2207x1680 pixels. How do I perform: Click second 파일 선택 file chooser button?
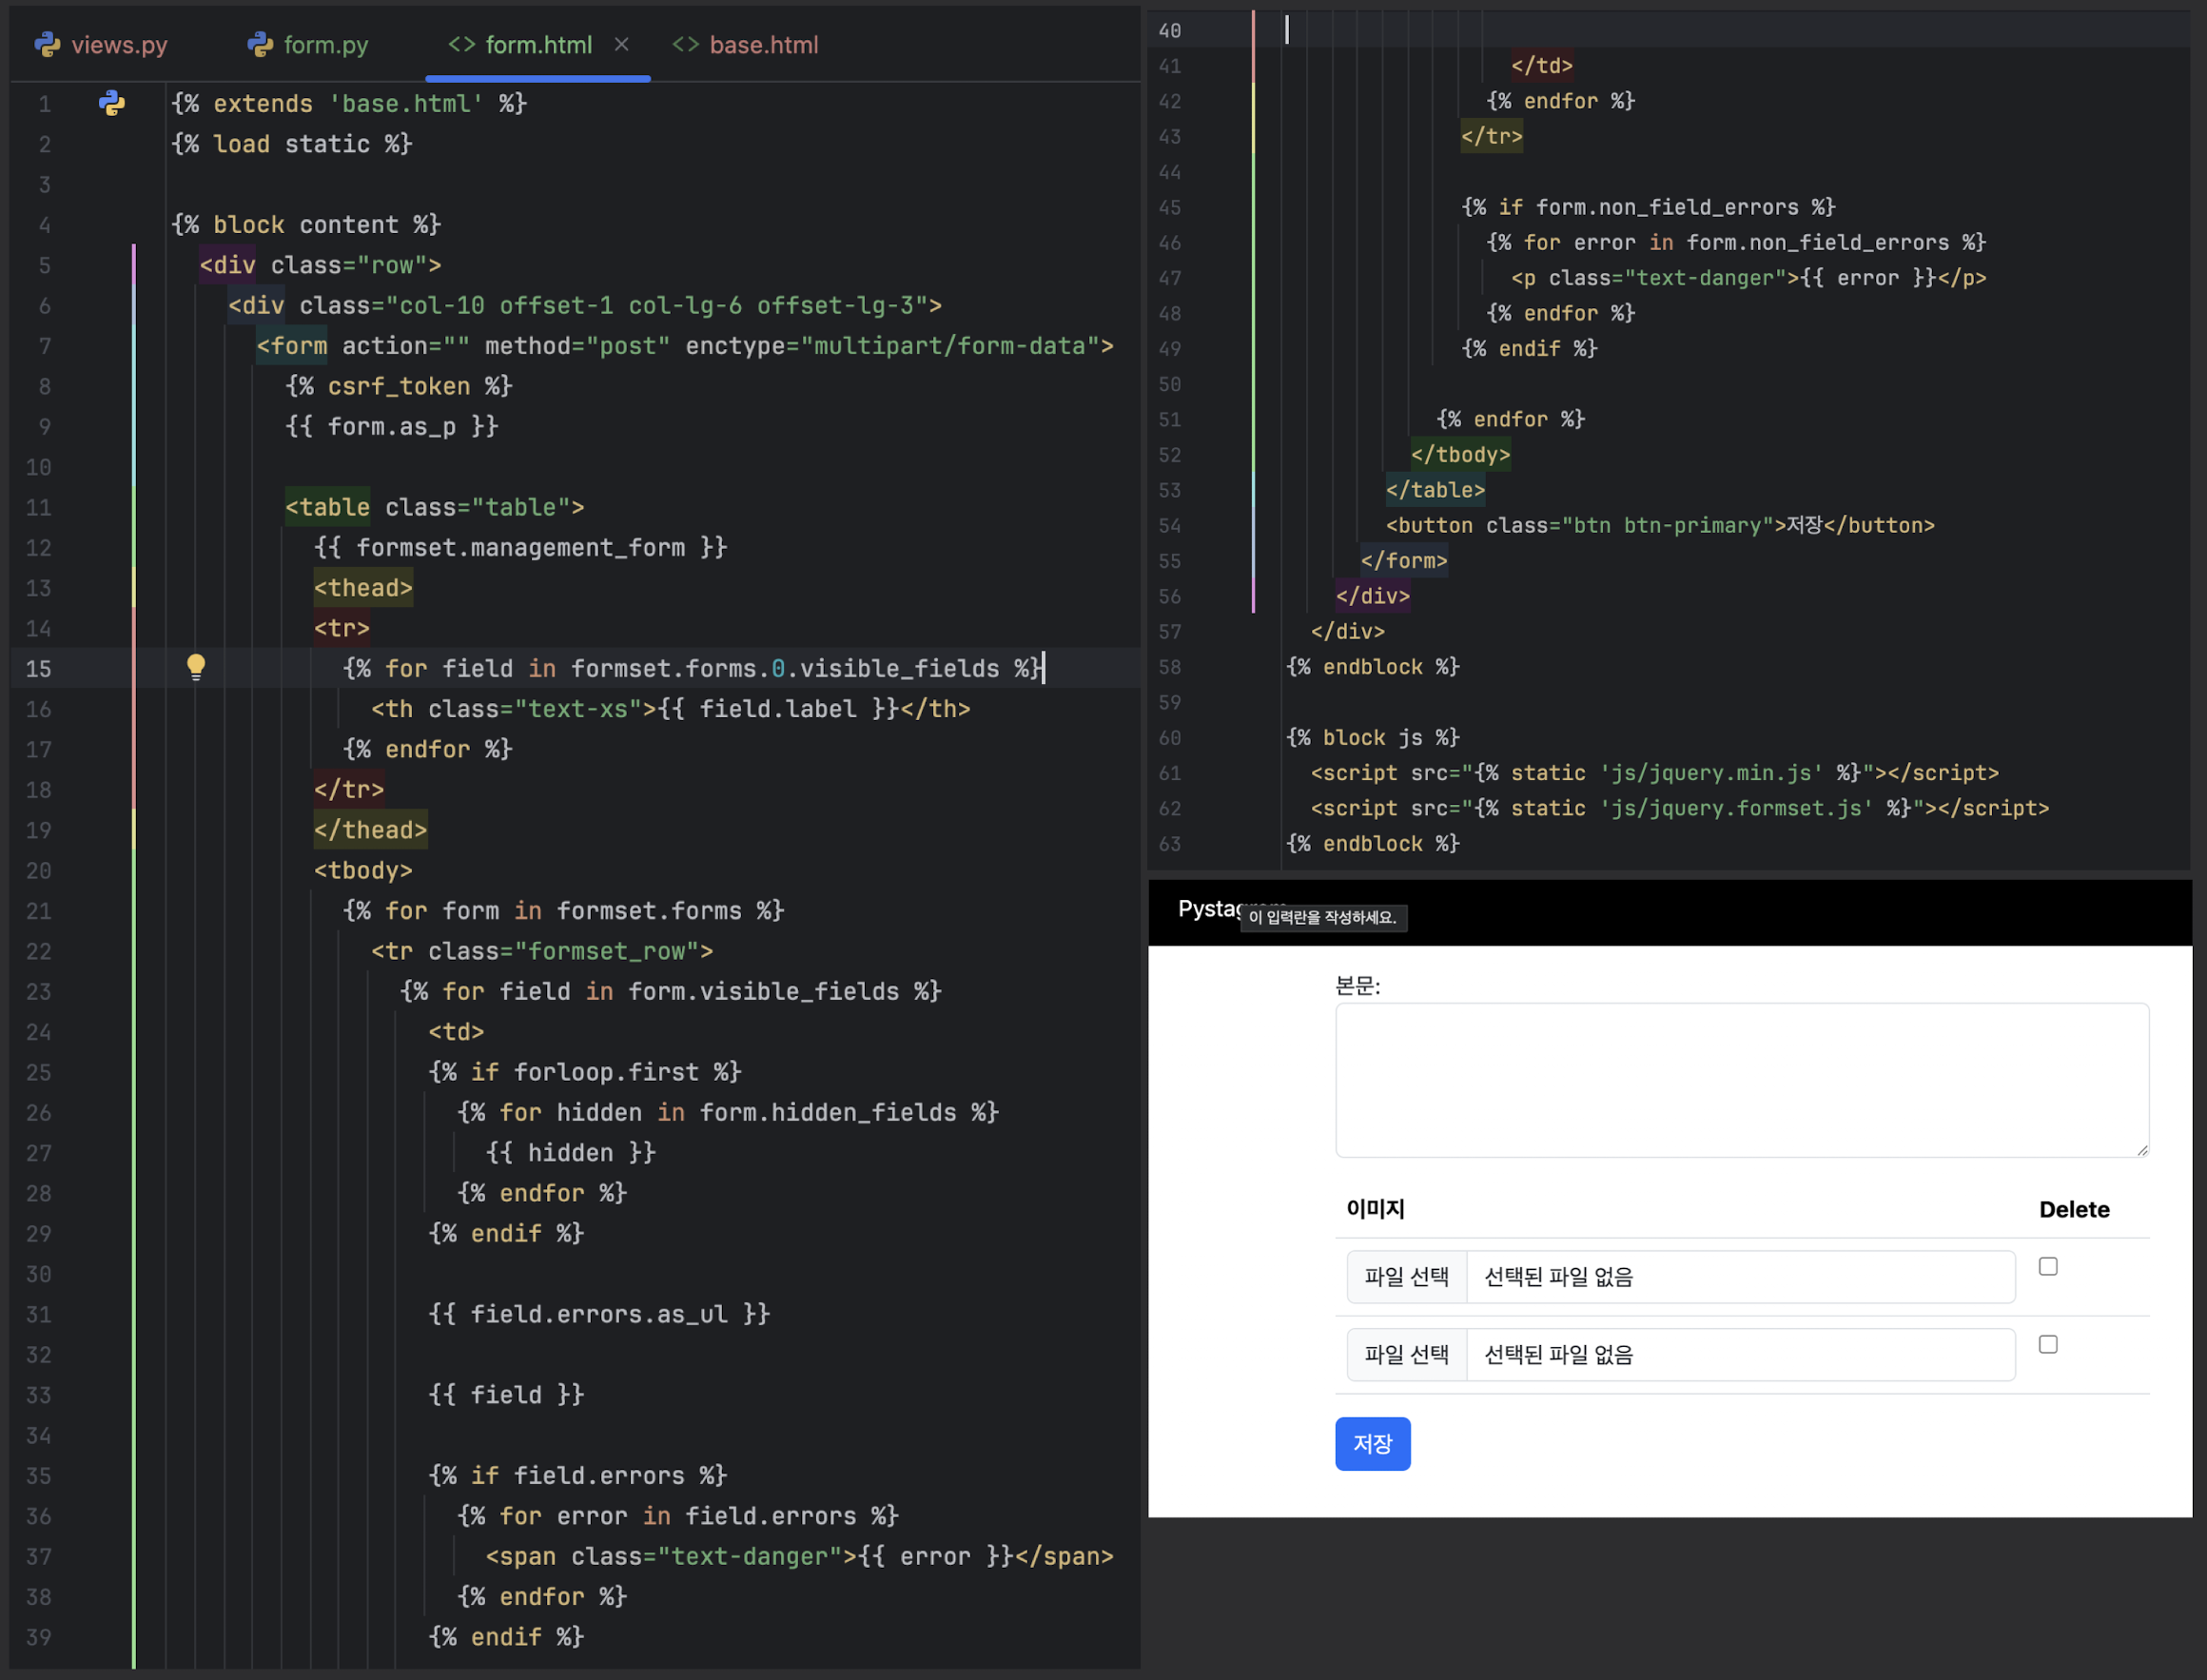click(x=1406, y=1355)
